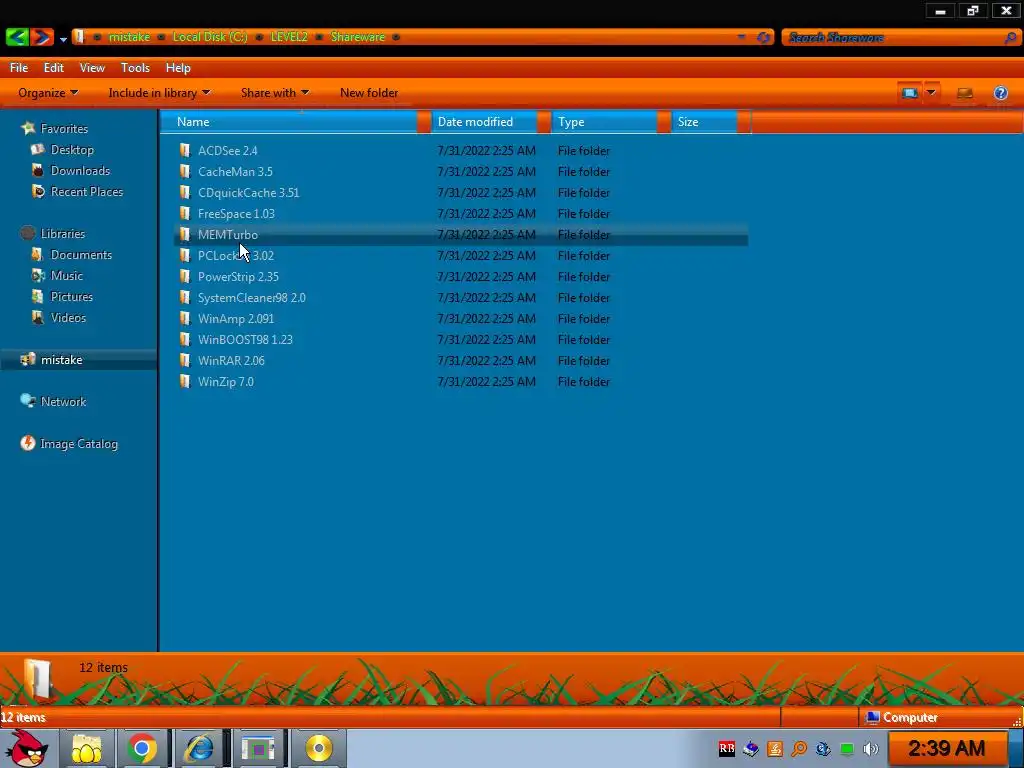Image resolution: width=1024 pixels, height=768 pixels.
Task: Open the address bar history dropdown arrow
Action: 741,37
